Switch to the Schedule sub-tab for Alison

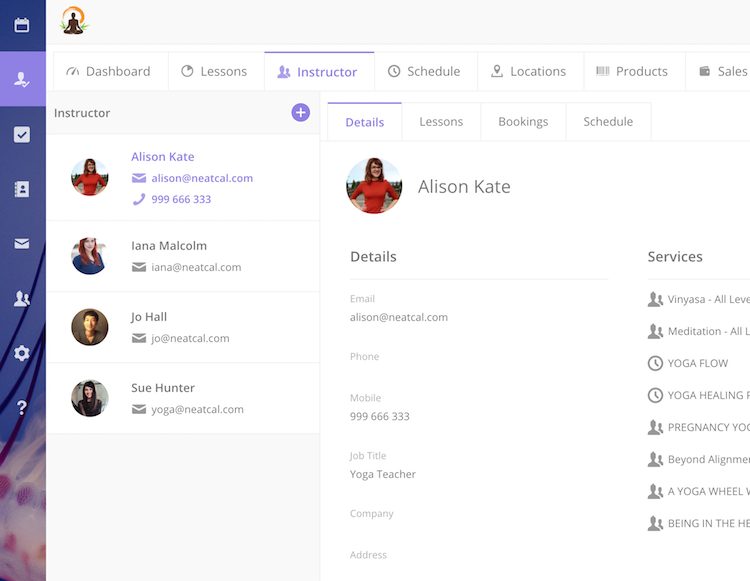[608, 122]
